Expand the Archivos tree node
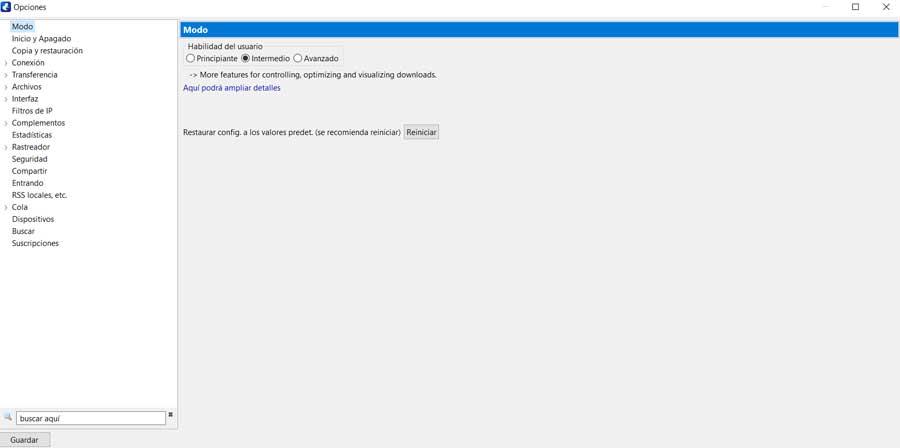Screen dimensions: 900x448 [x=6, y=87]
